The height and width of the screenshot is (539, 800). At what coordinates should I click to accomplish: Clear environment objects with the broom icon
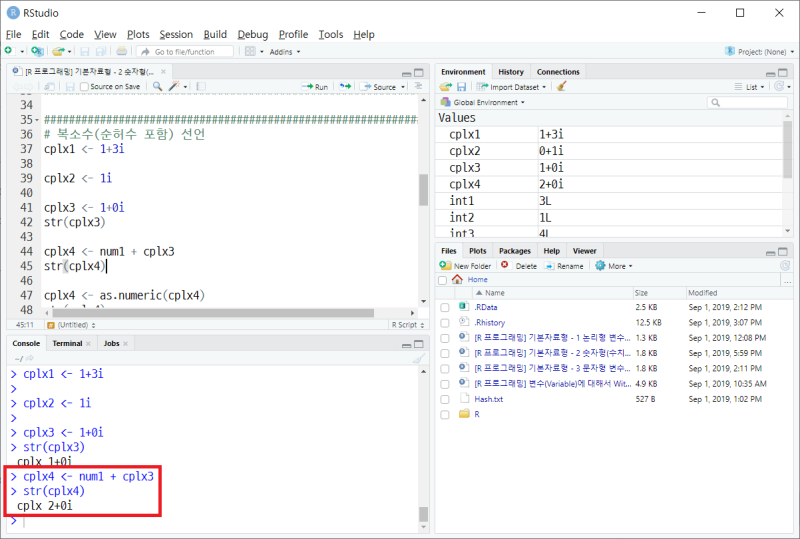[562, 87]
